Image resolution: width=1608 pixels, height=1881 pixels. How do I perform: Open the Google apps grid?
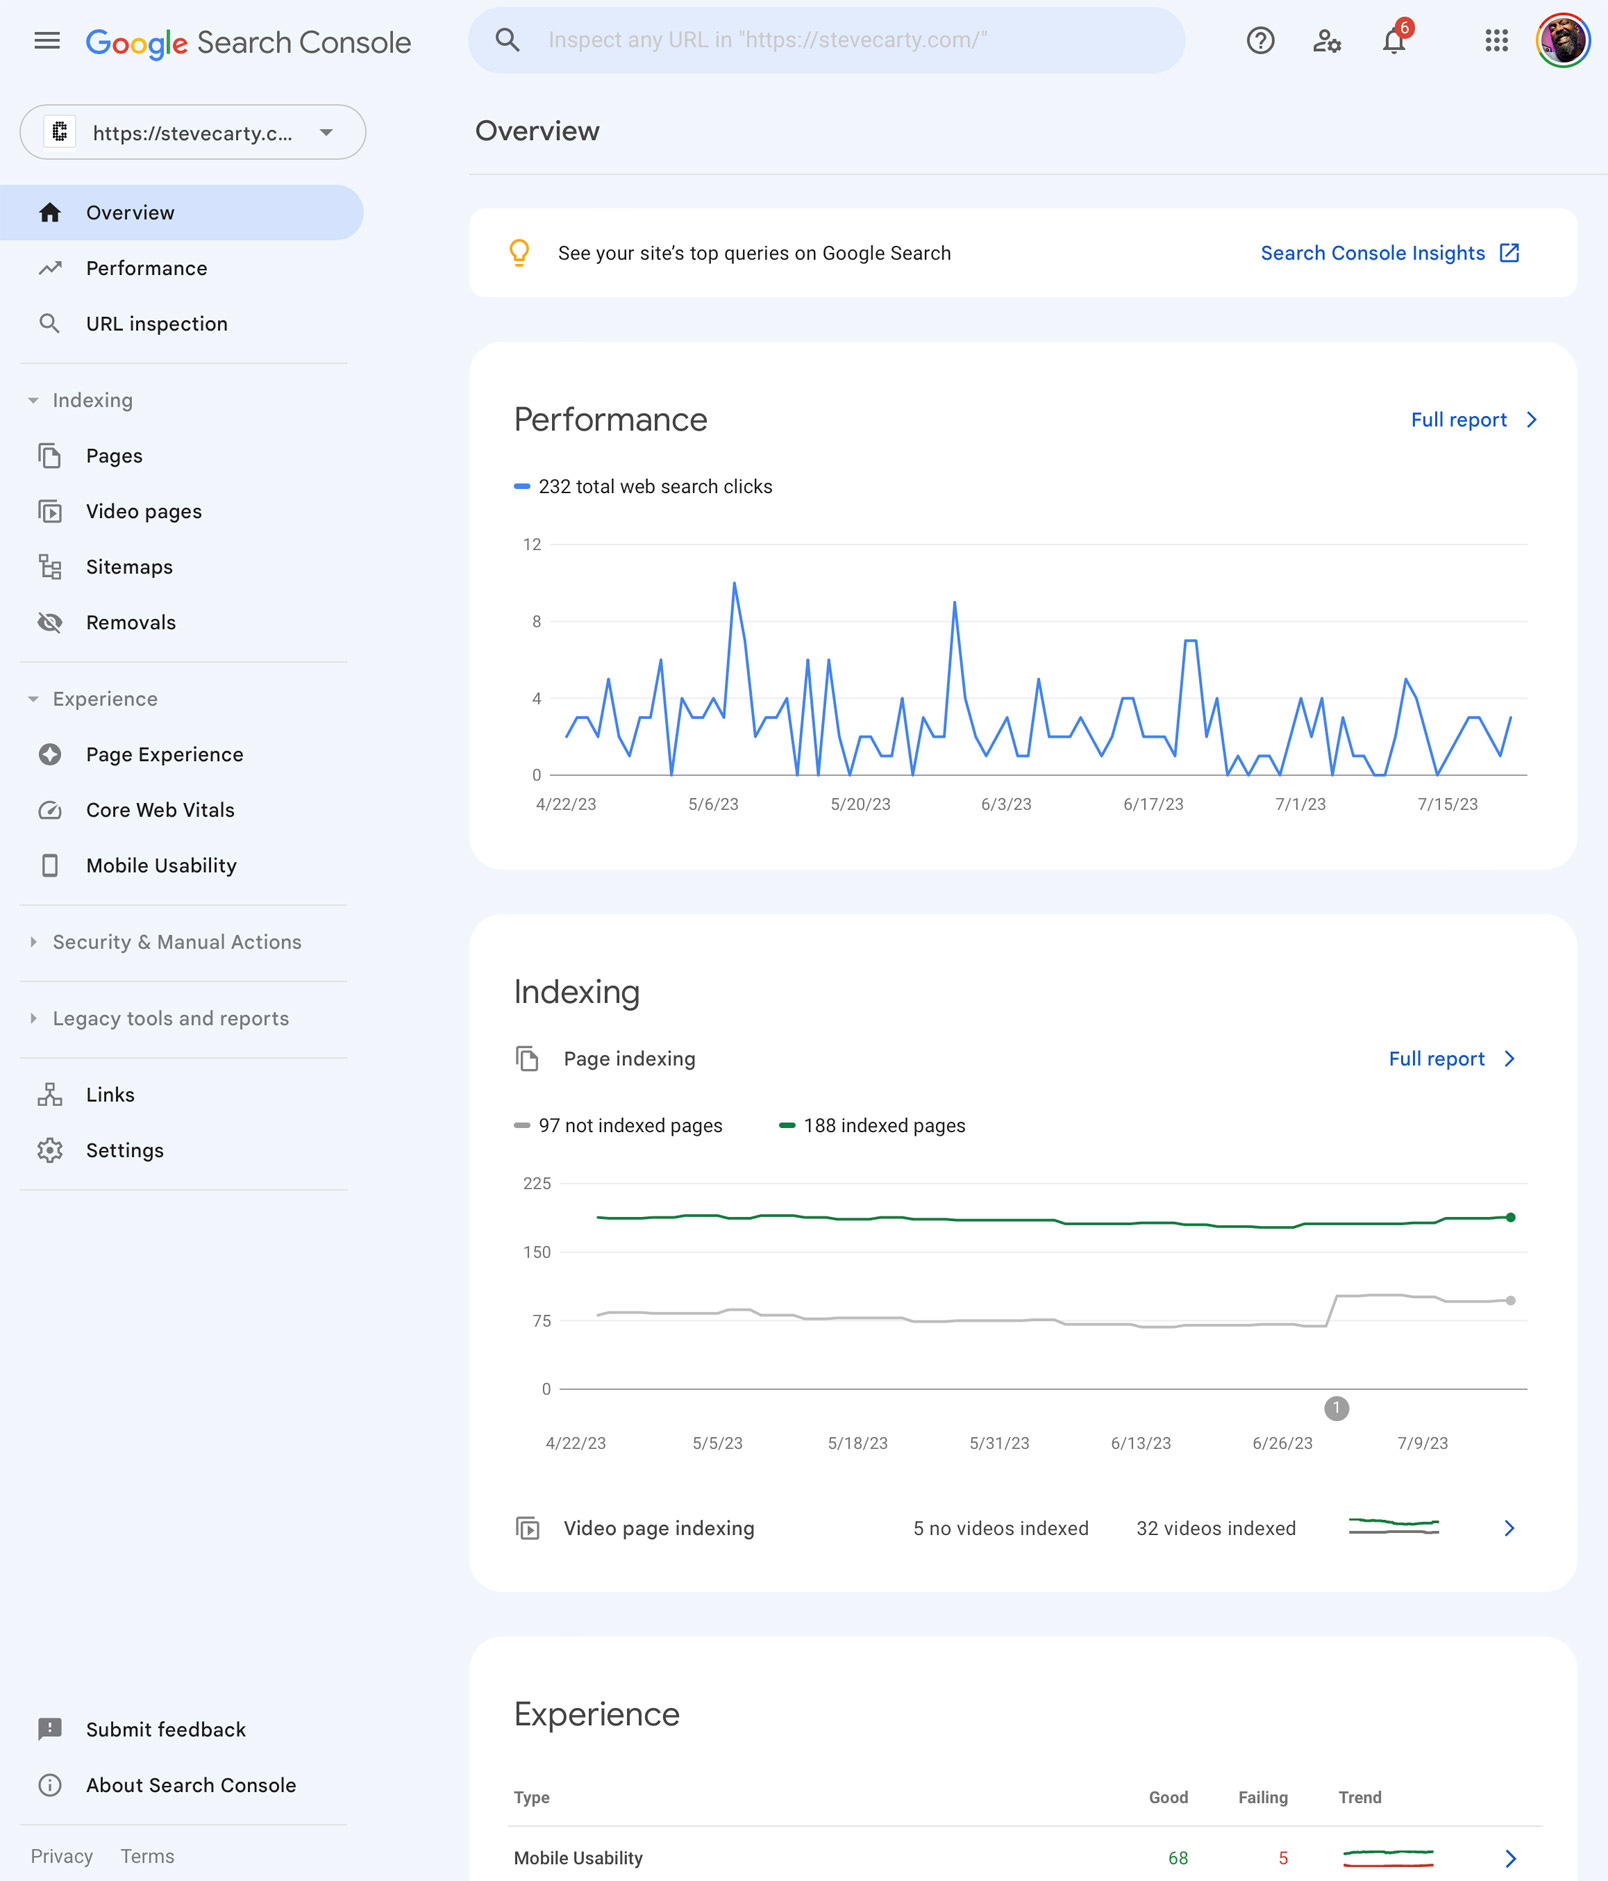click(1496, 41)
